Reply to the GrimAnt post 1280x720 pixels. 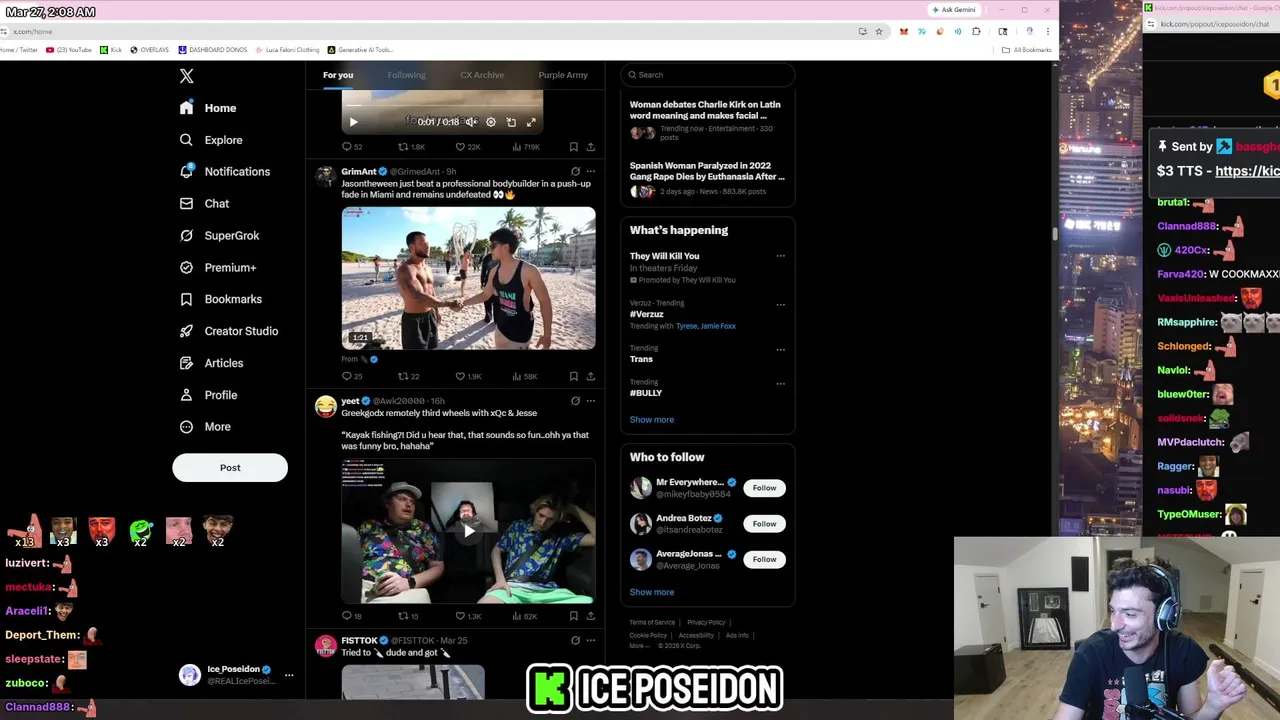pos(352,377)
